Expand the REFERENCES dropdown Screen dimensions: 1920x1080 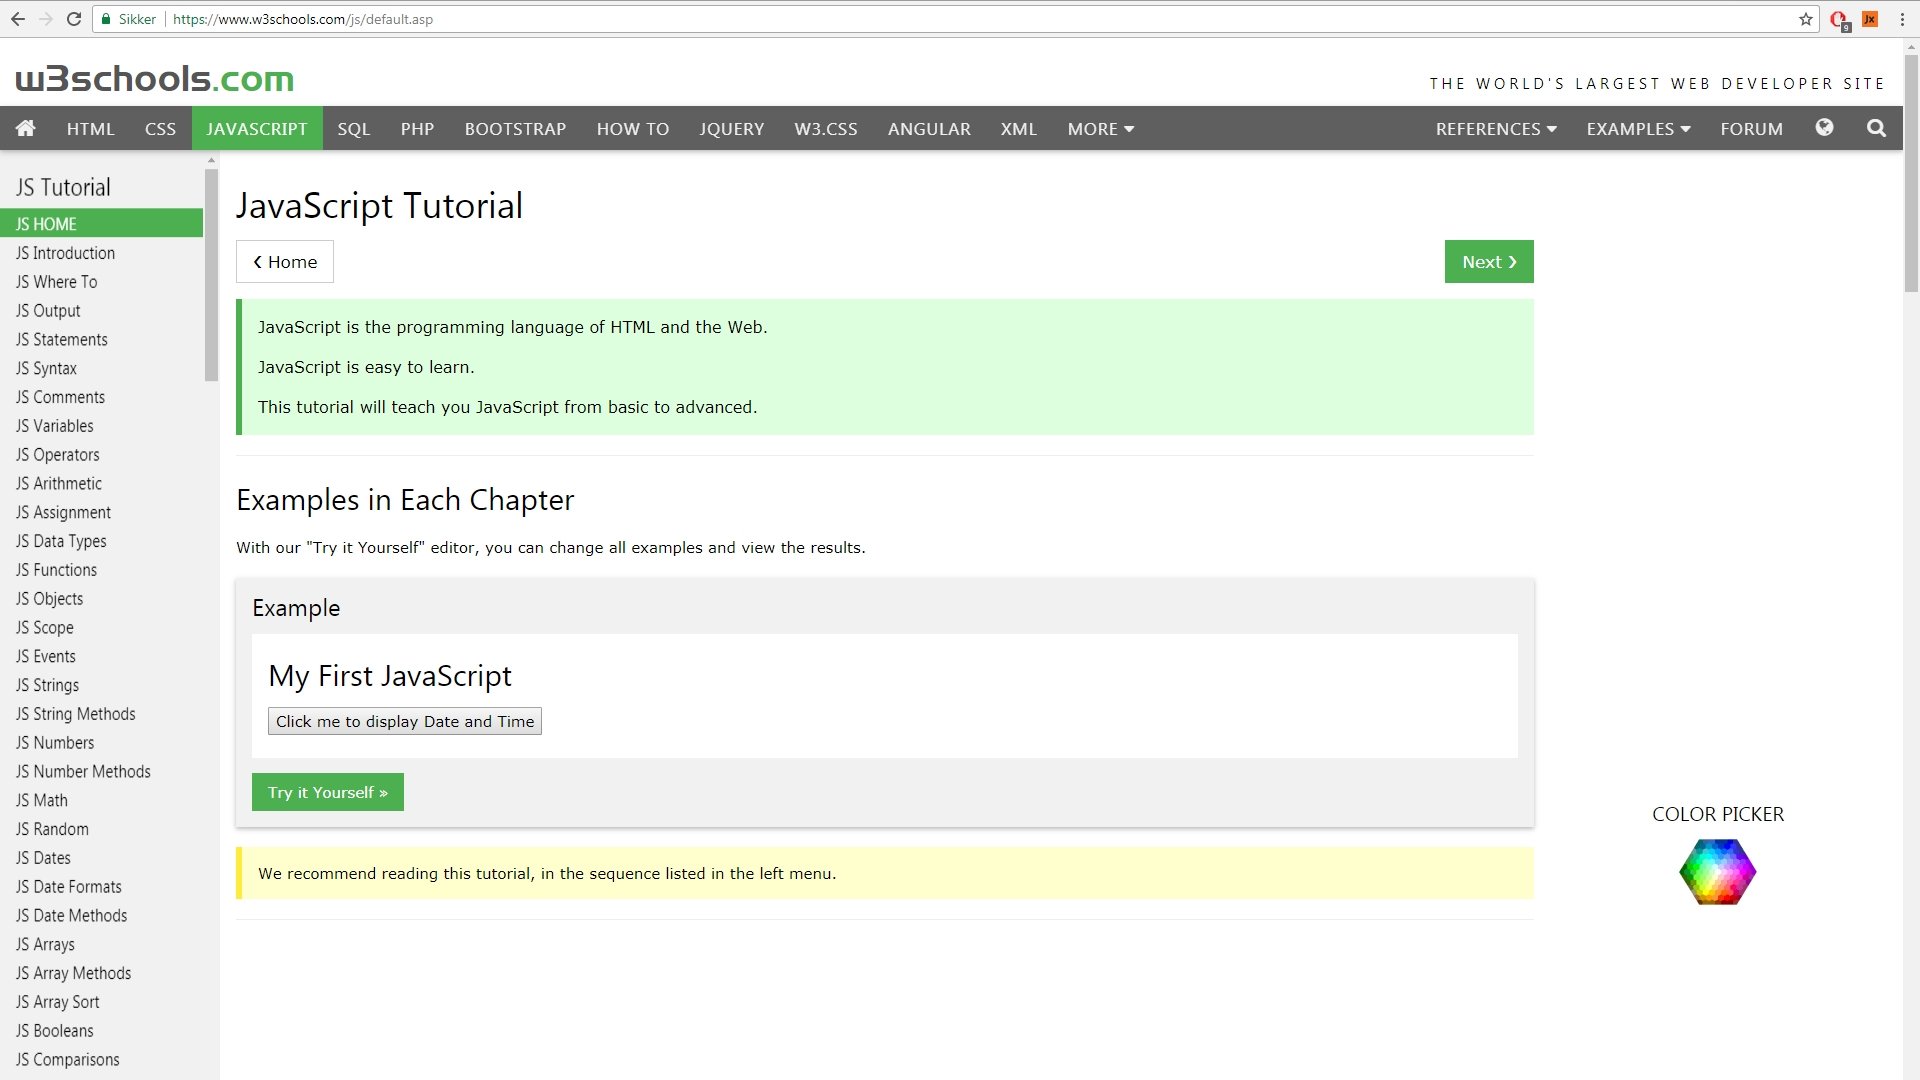(x=1496, y=129)
